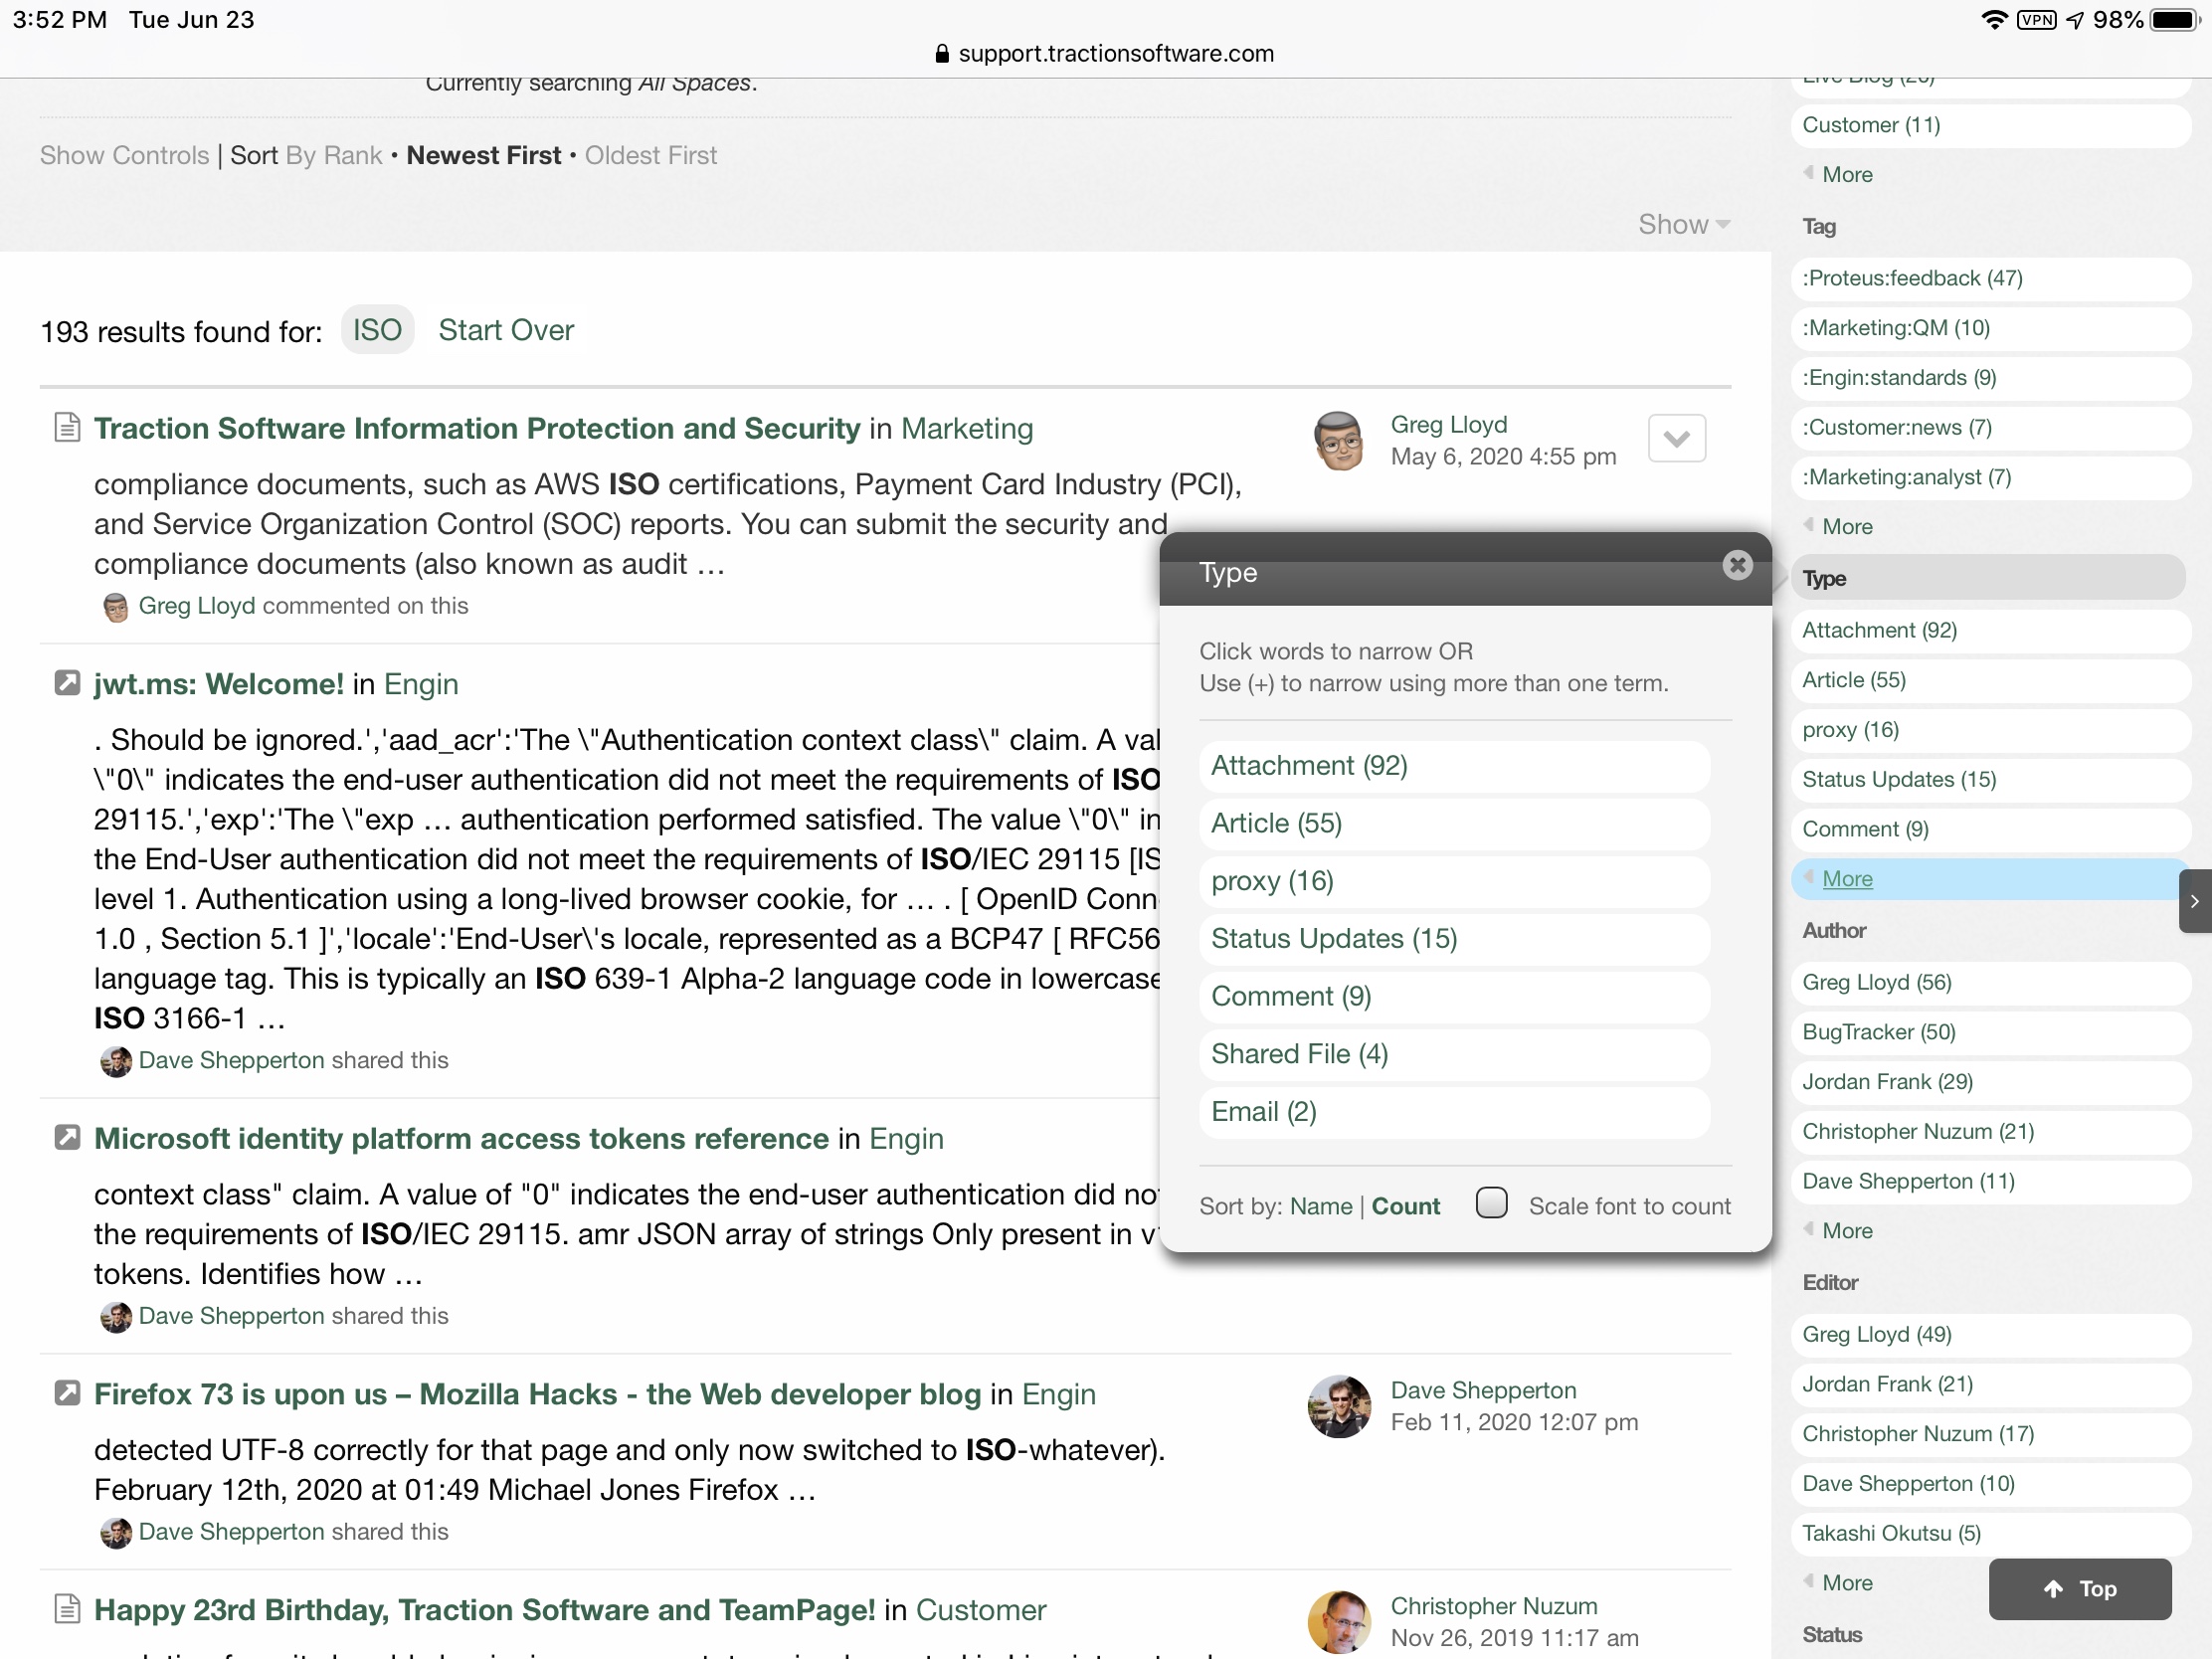Viewport: 2212px width, 1659px height.
Task: Click Dave Shepperton's avatar on Firefox 73 result
Action: pos(1338,1406)
